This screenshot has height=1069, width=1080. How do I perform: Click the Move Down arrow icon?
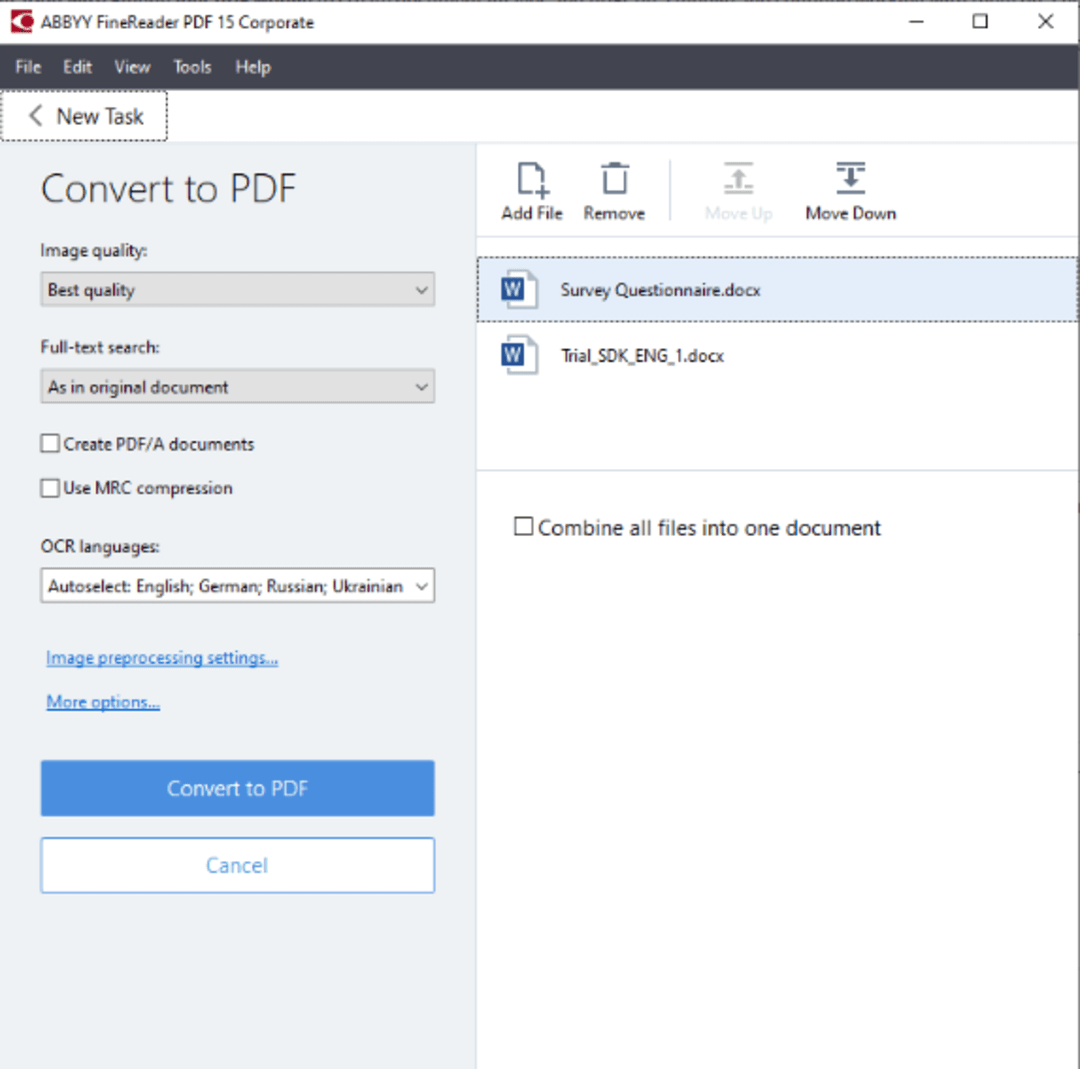pyautogui.click(x=850, y=180)
